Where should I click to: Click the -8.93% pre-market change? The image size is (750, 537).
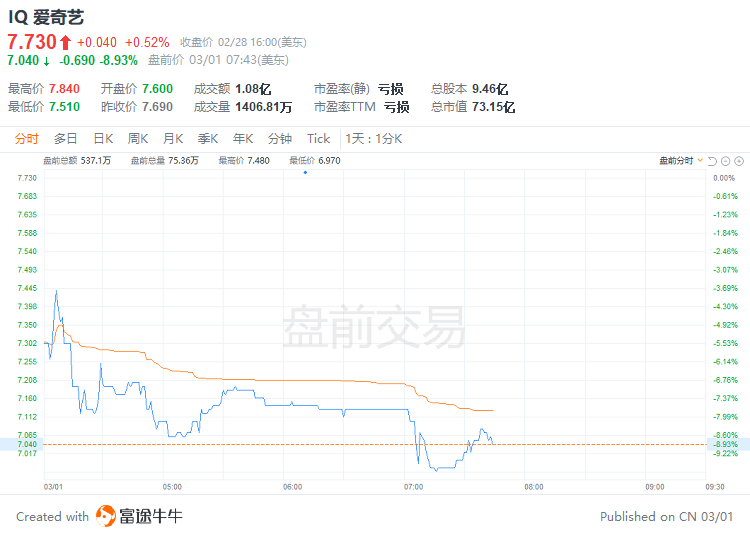(119, 60)
